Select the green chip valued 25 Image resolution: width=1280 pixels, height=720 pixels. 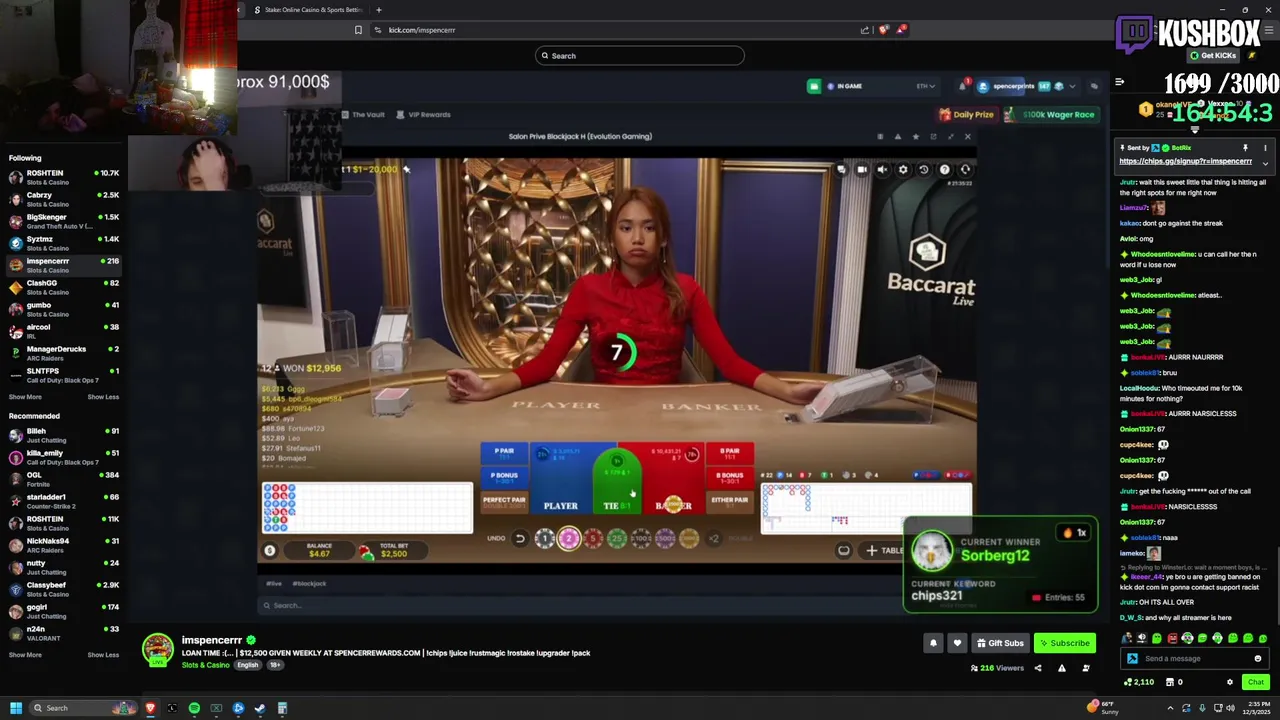tap(617, 539)
